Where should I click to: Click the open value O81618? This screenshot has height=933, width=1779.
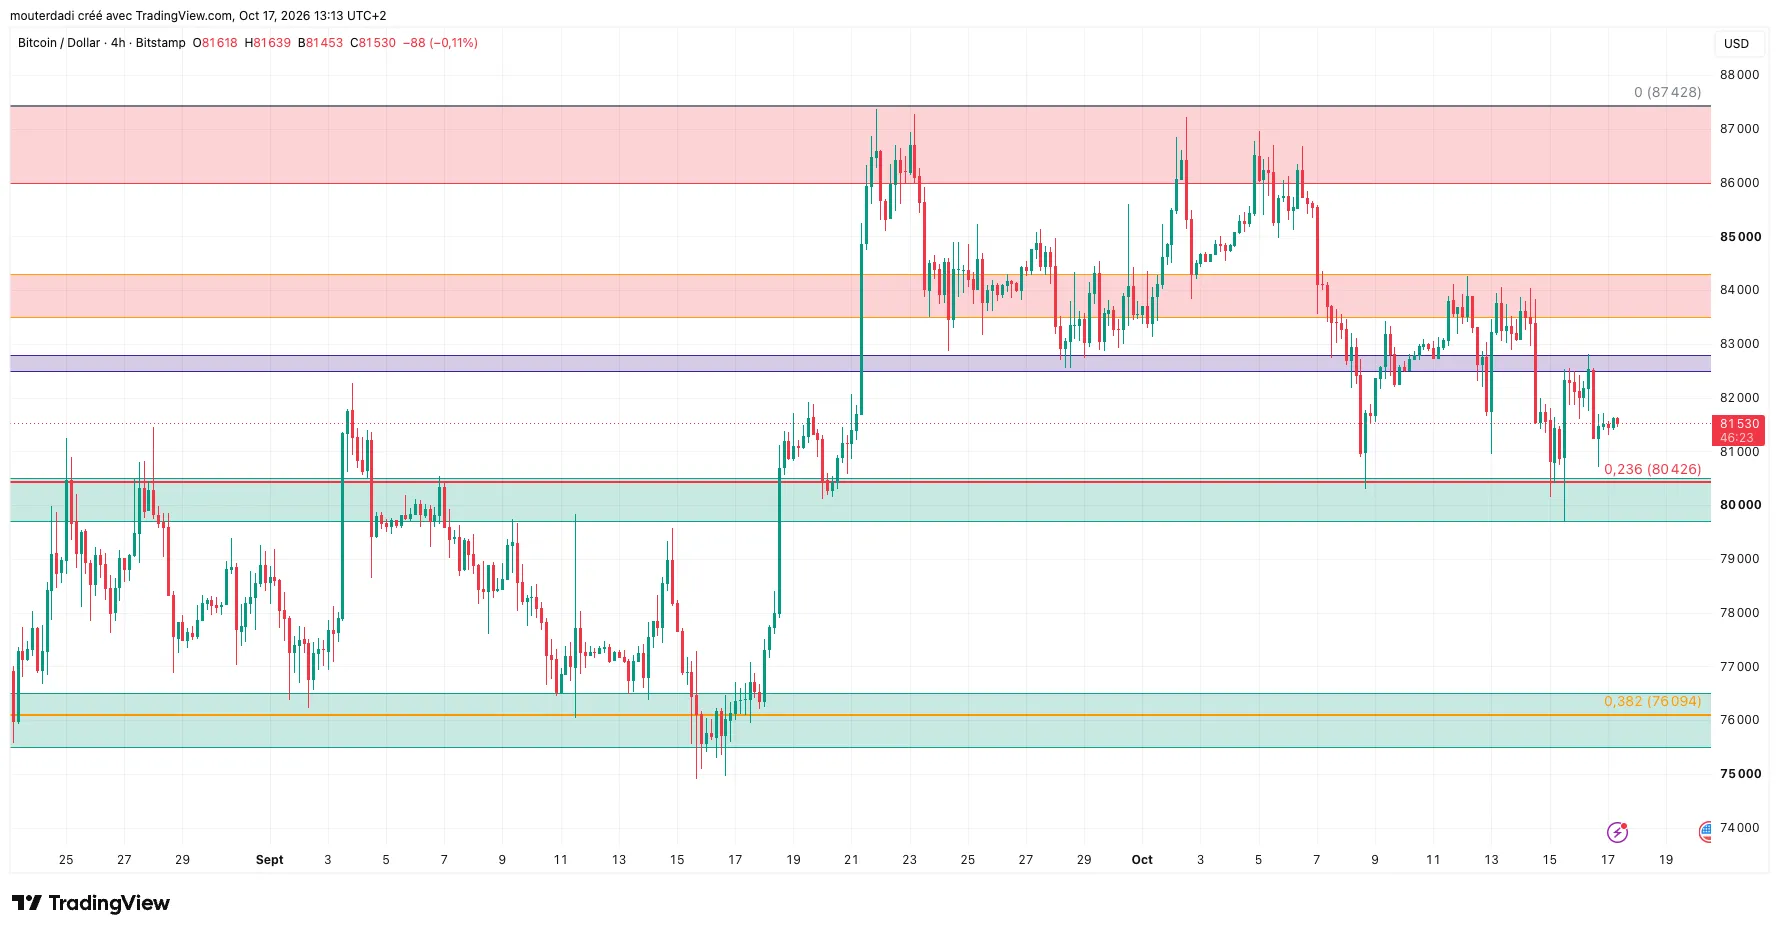coord(215,43)
